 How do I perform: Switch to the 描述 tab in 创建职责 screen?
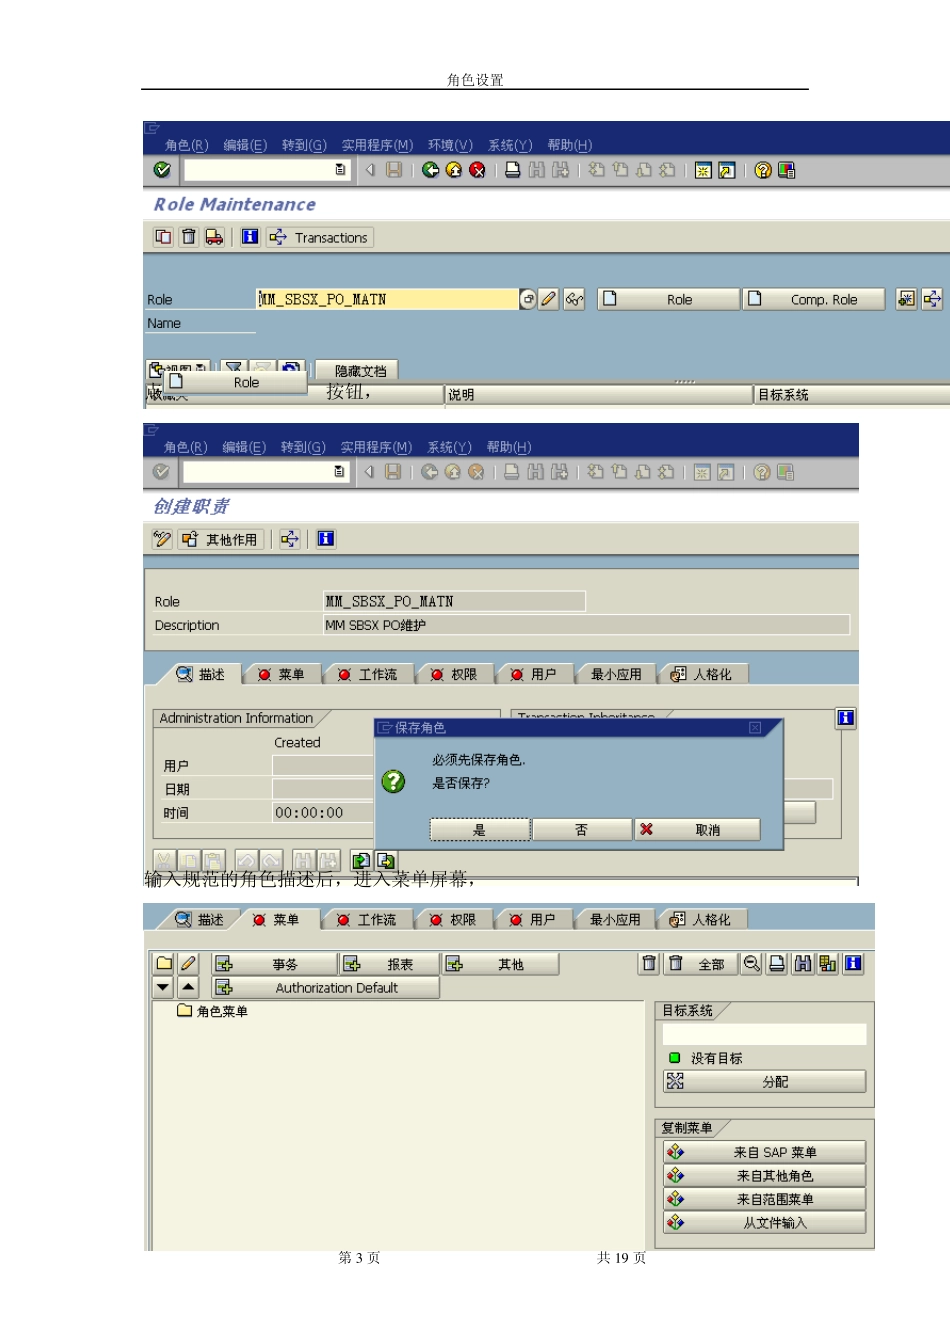click(201, 674)
